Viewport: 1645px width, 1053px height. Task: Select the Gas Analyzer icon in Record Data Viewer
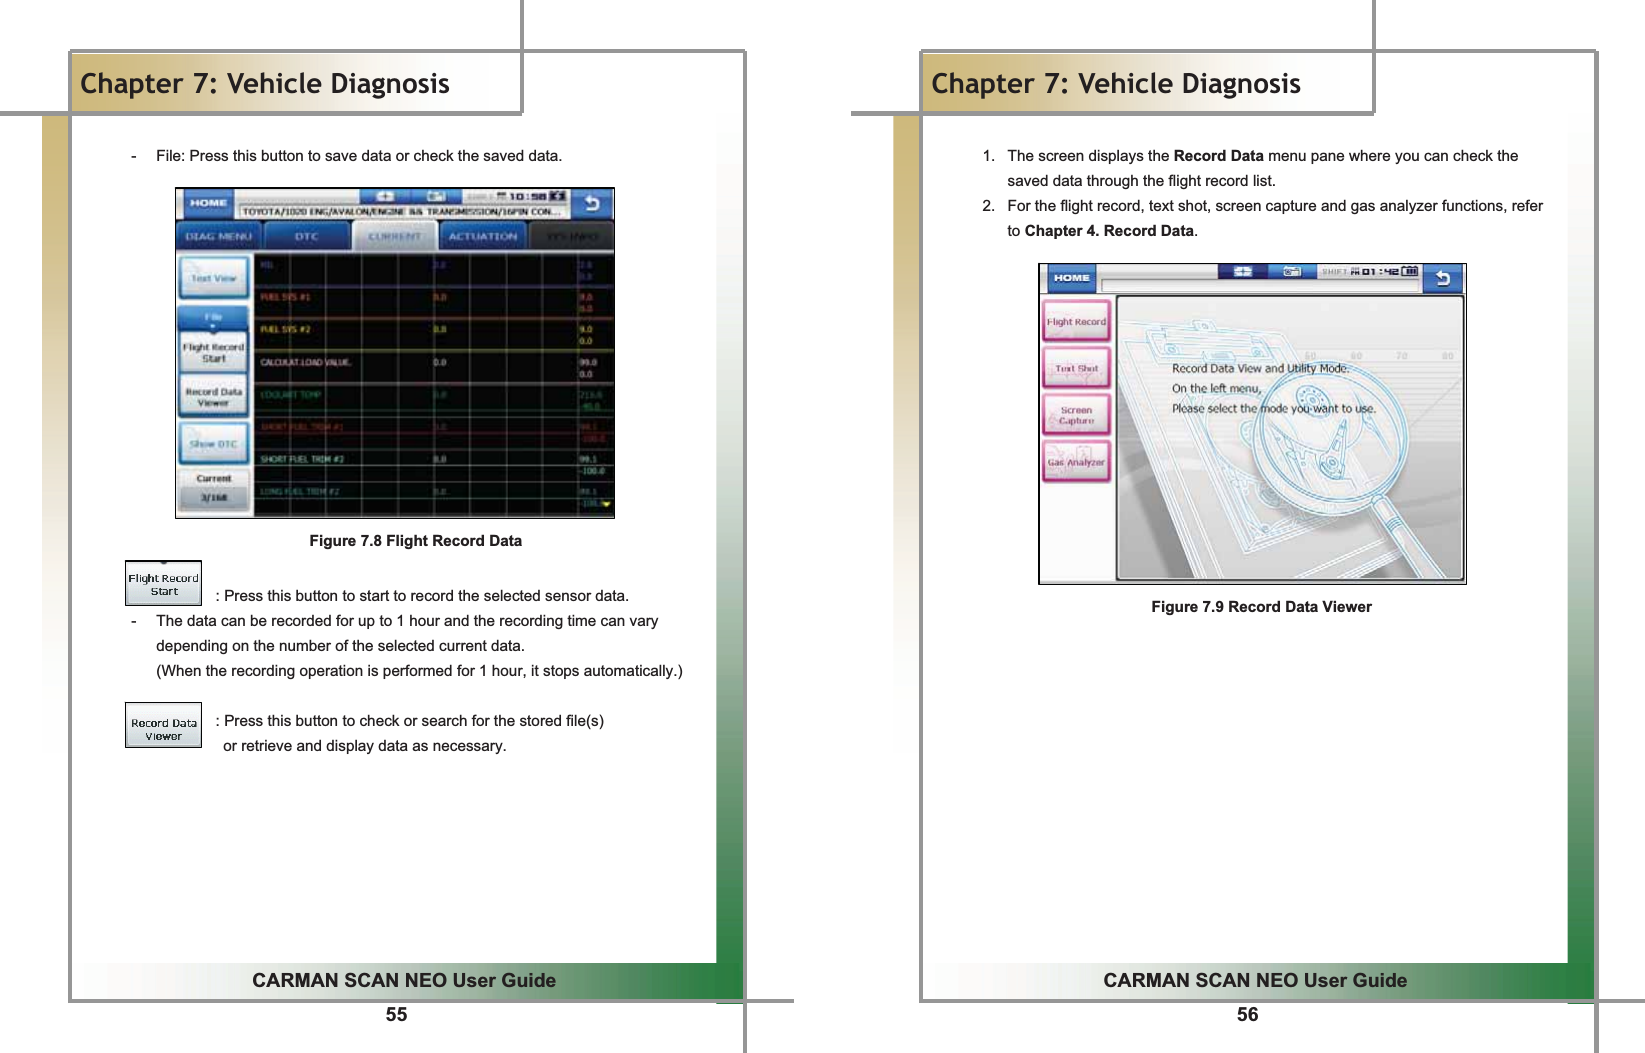pyautogui.click(x=1076, y=461)
